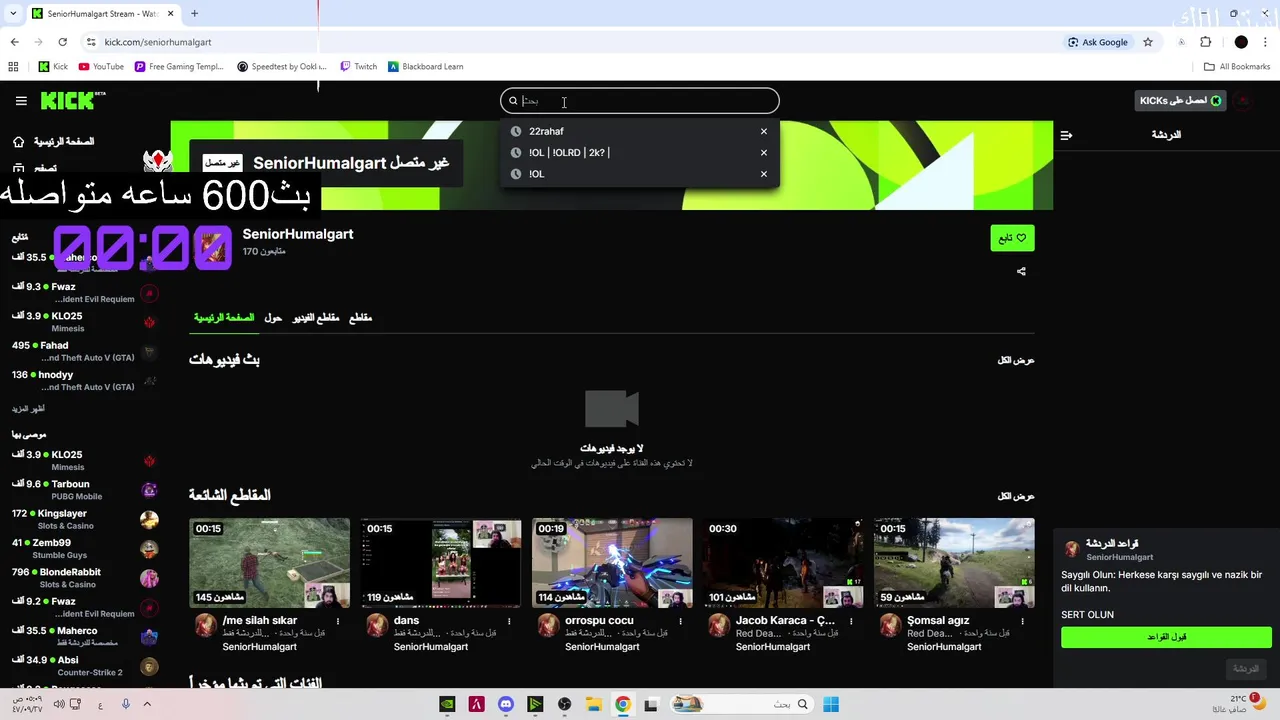This screenshot has width=1280, height=720.
Task: Open File Explorer from taskbar
Action: click(593, 704)
